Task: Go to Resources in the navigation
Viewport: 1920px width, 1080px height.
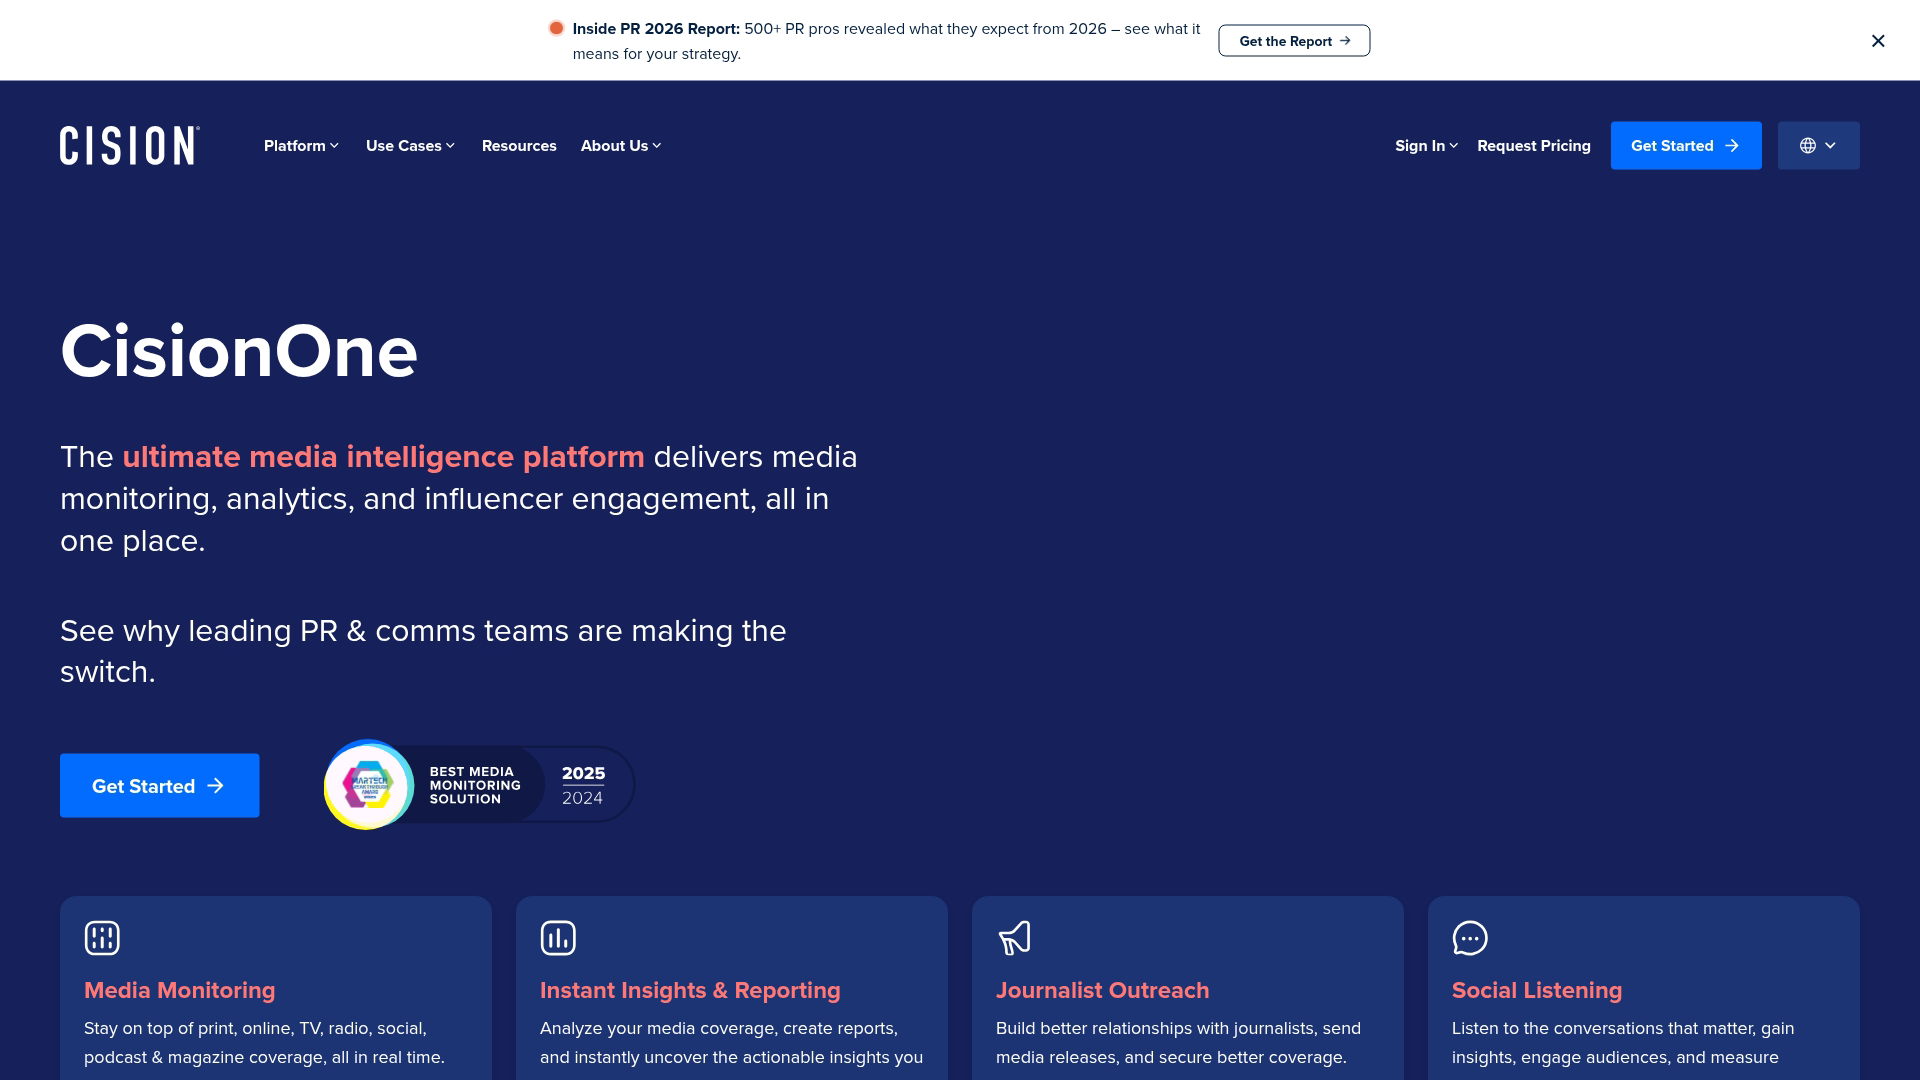Action: point(519,146)
